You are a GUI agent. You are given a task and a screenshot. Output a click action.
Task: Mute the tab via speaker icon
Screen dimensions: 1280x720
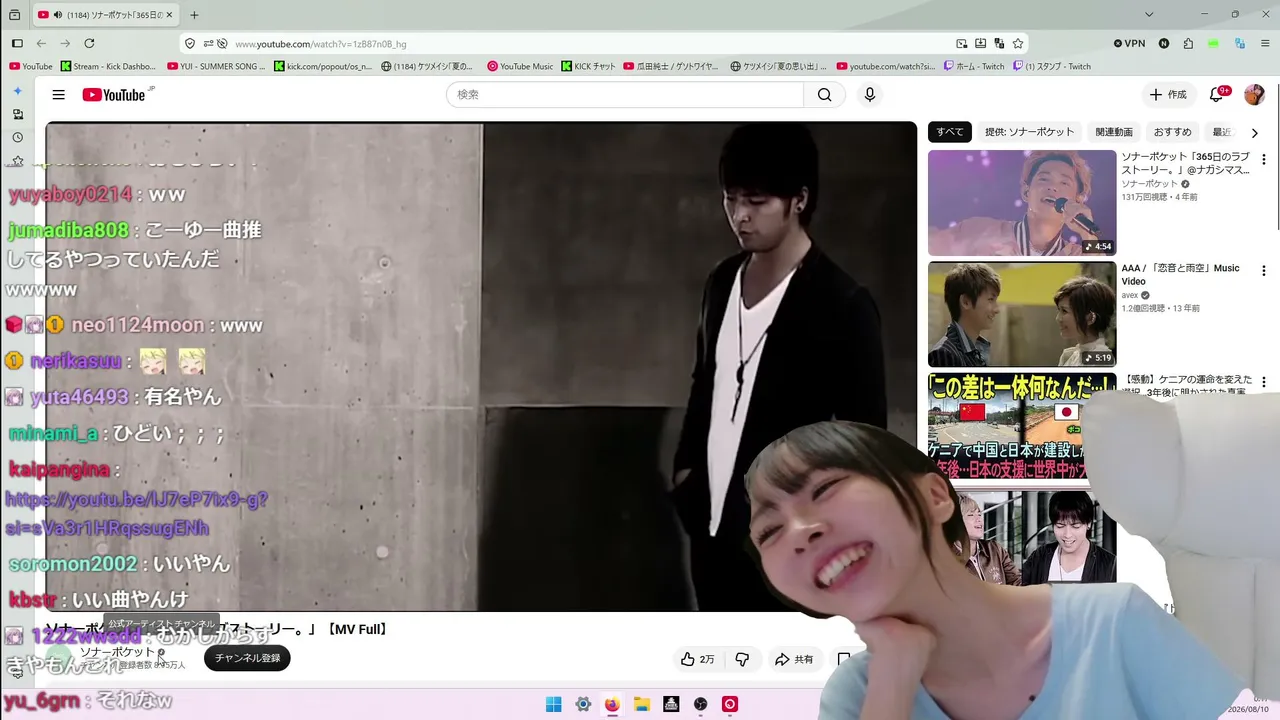(58, 15)
